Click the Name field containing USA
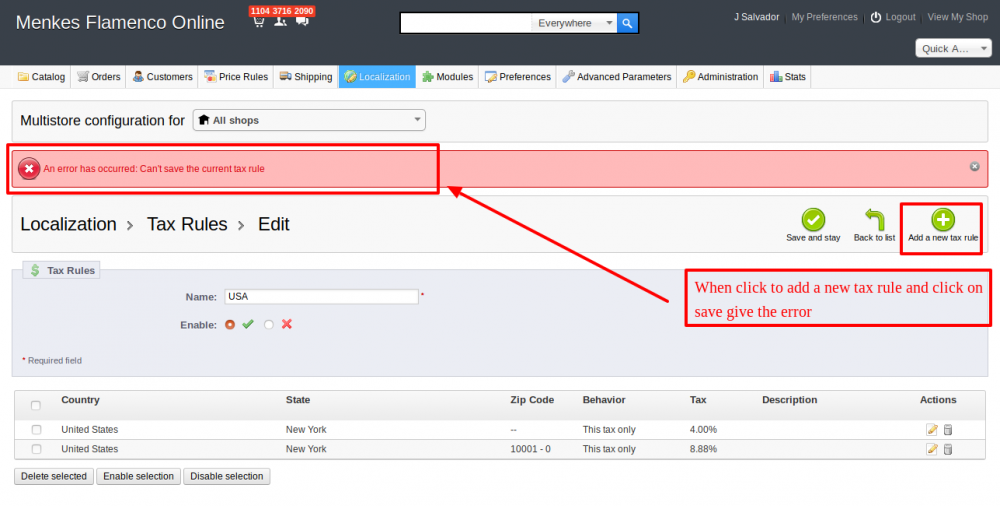 click(x=321, y=297)
